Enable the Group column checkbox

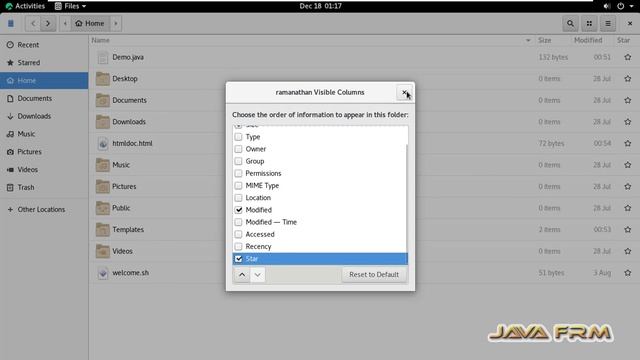(x=239, y=161)
